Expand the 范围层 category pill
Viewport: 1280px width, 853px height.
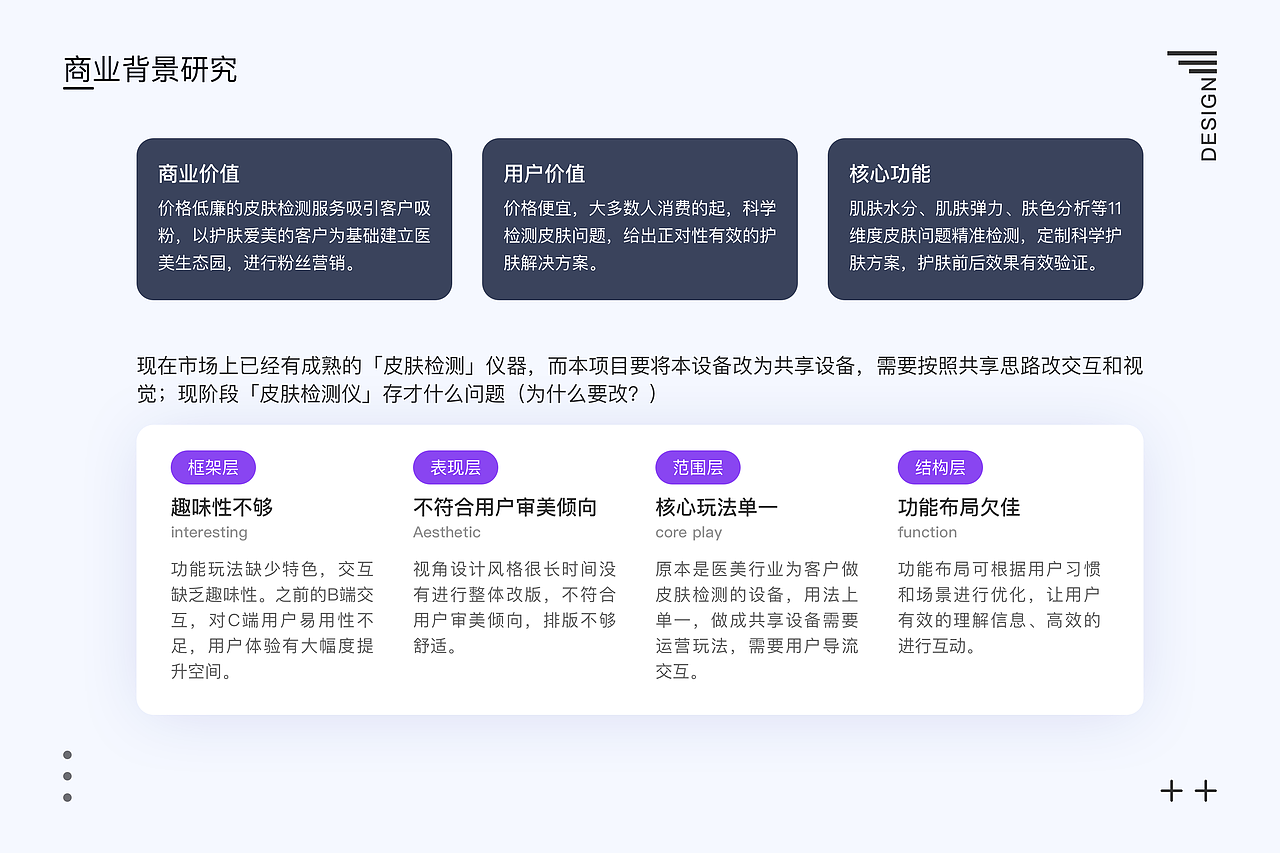(697, 467)
